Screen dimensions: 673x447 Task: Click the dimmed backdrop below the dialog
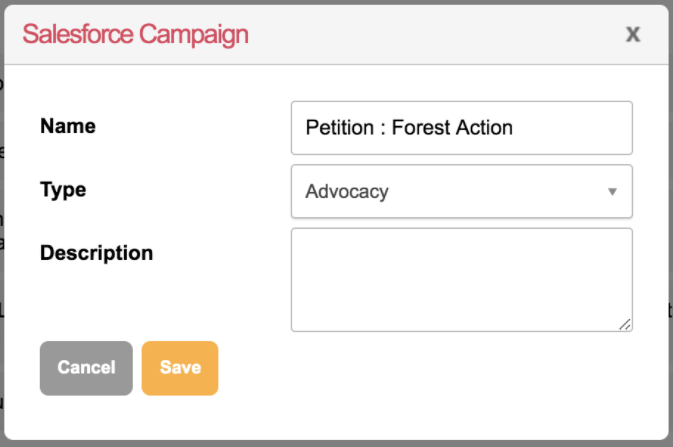pos(336,441)
